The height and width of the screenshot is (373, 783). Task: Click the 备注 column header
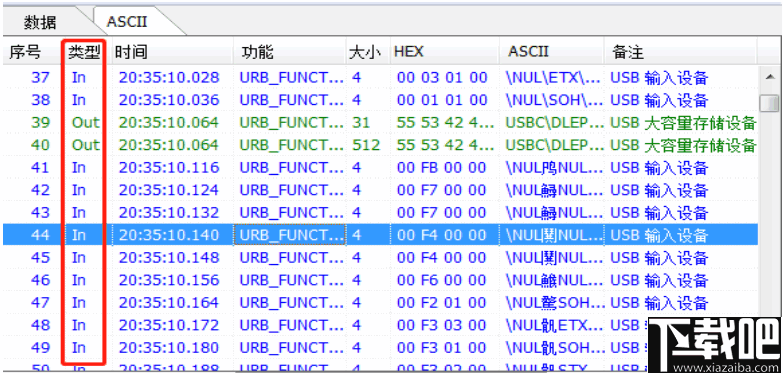point(681,52)
